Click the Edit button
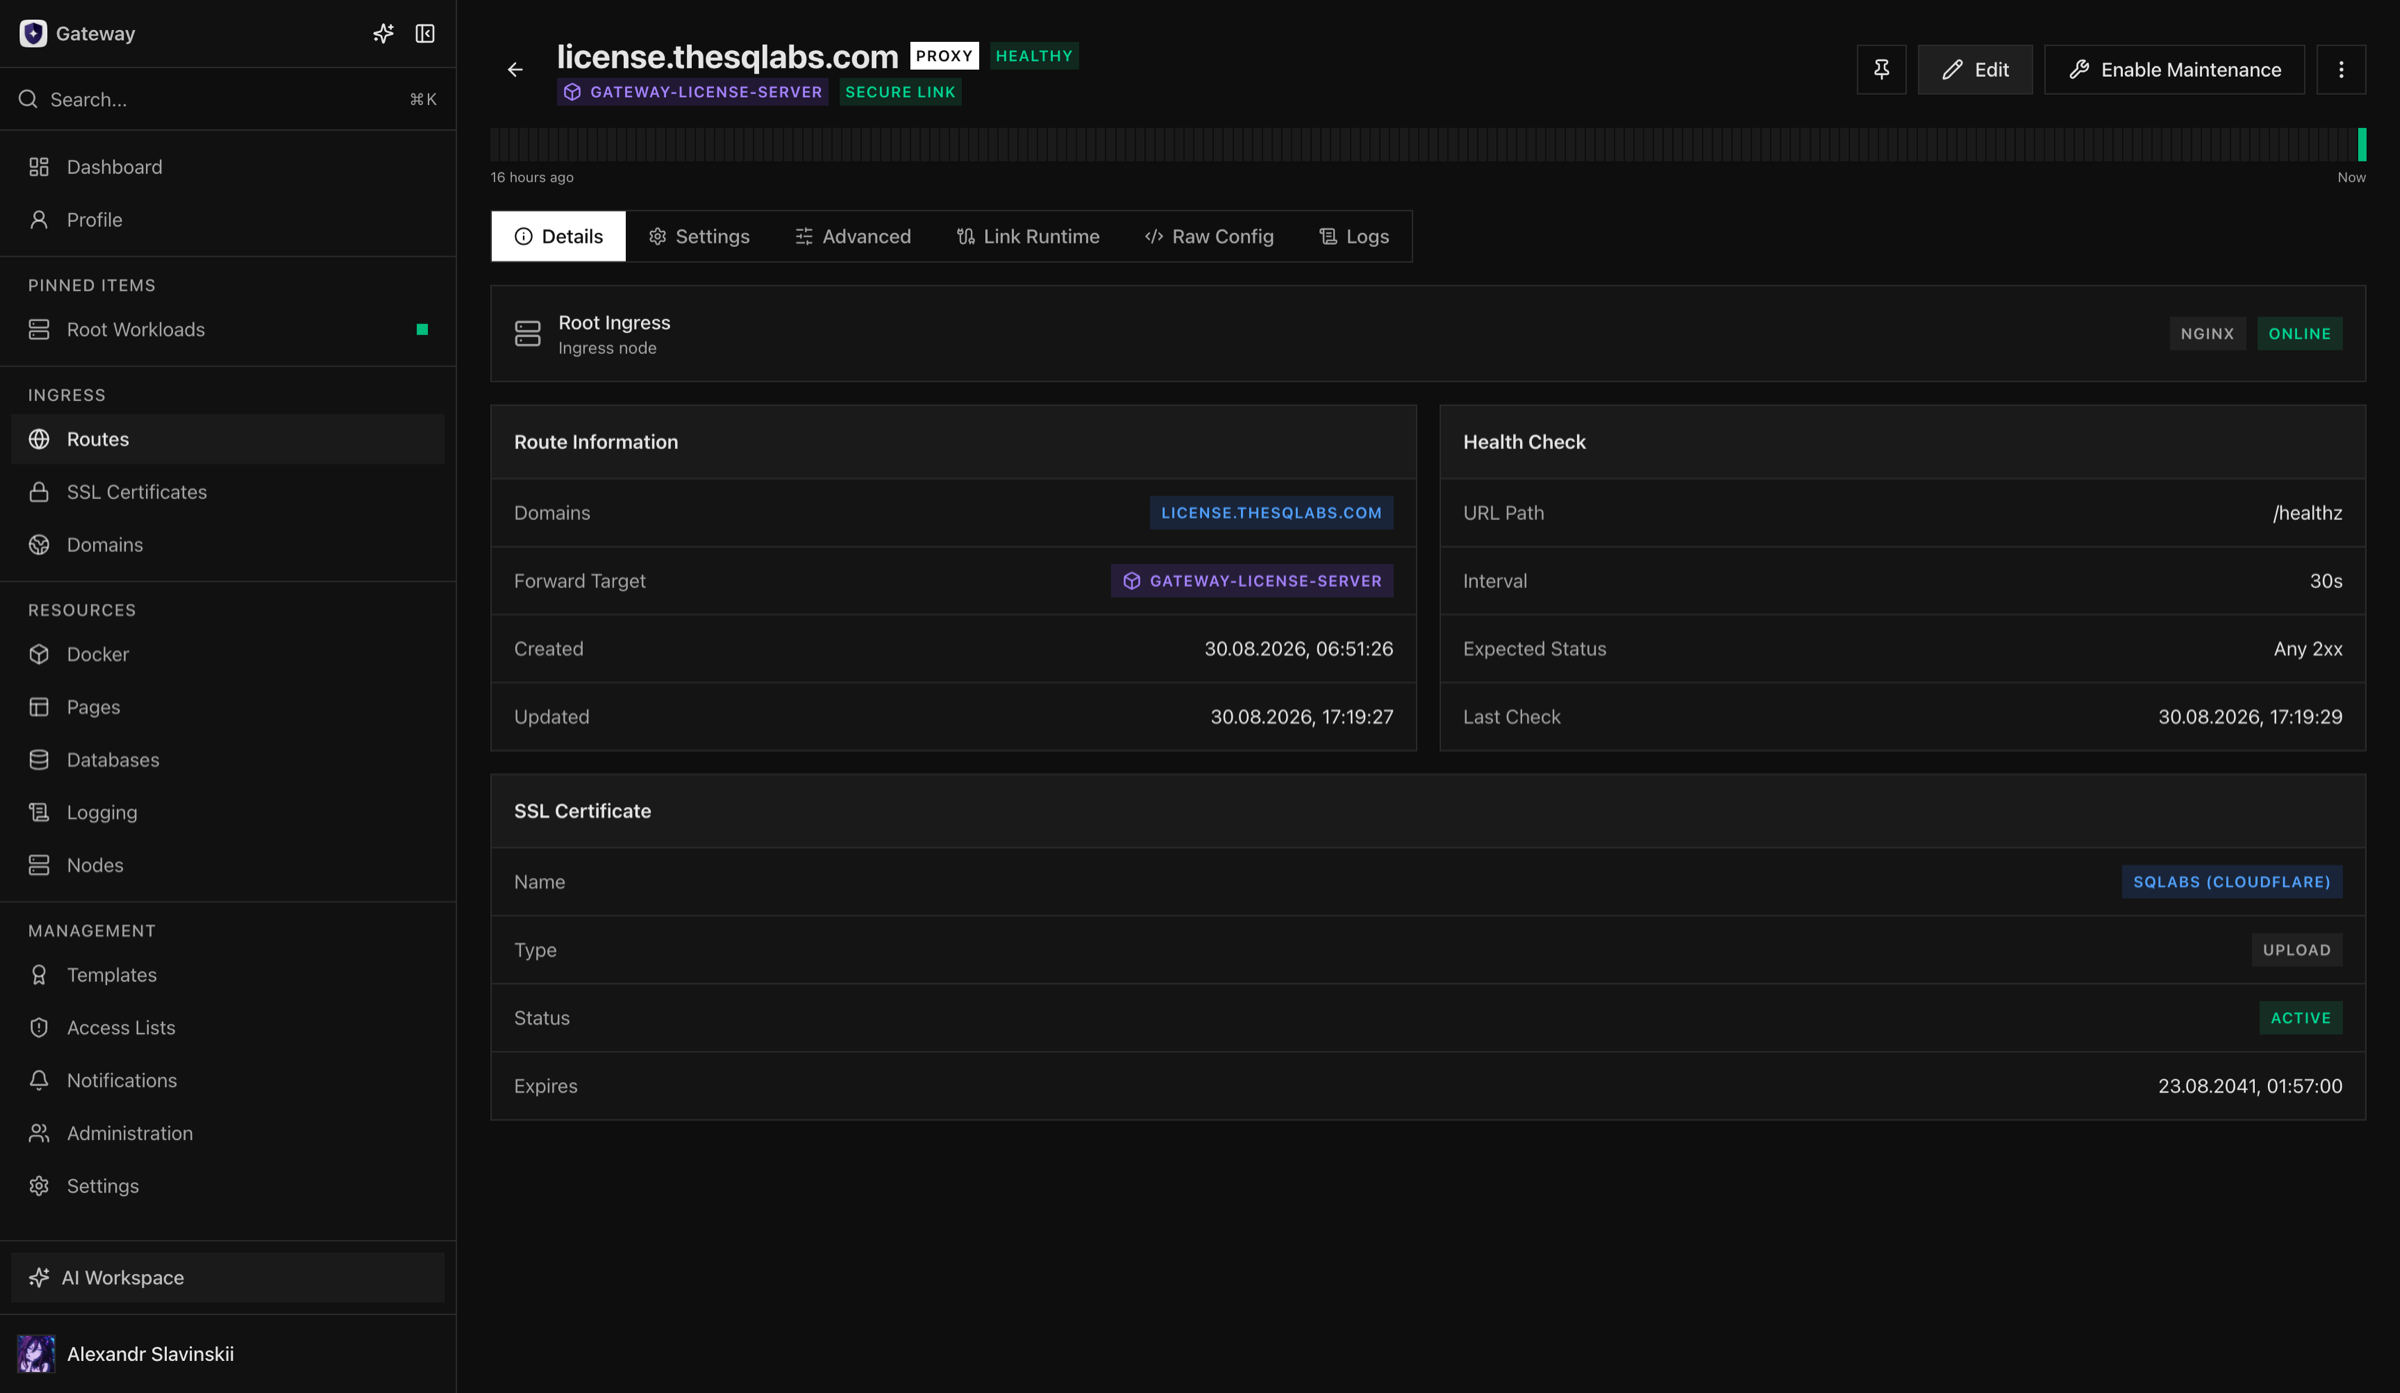The height and width of the screenshot is (1393, 2400). 1975,69
